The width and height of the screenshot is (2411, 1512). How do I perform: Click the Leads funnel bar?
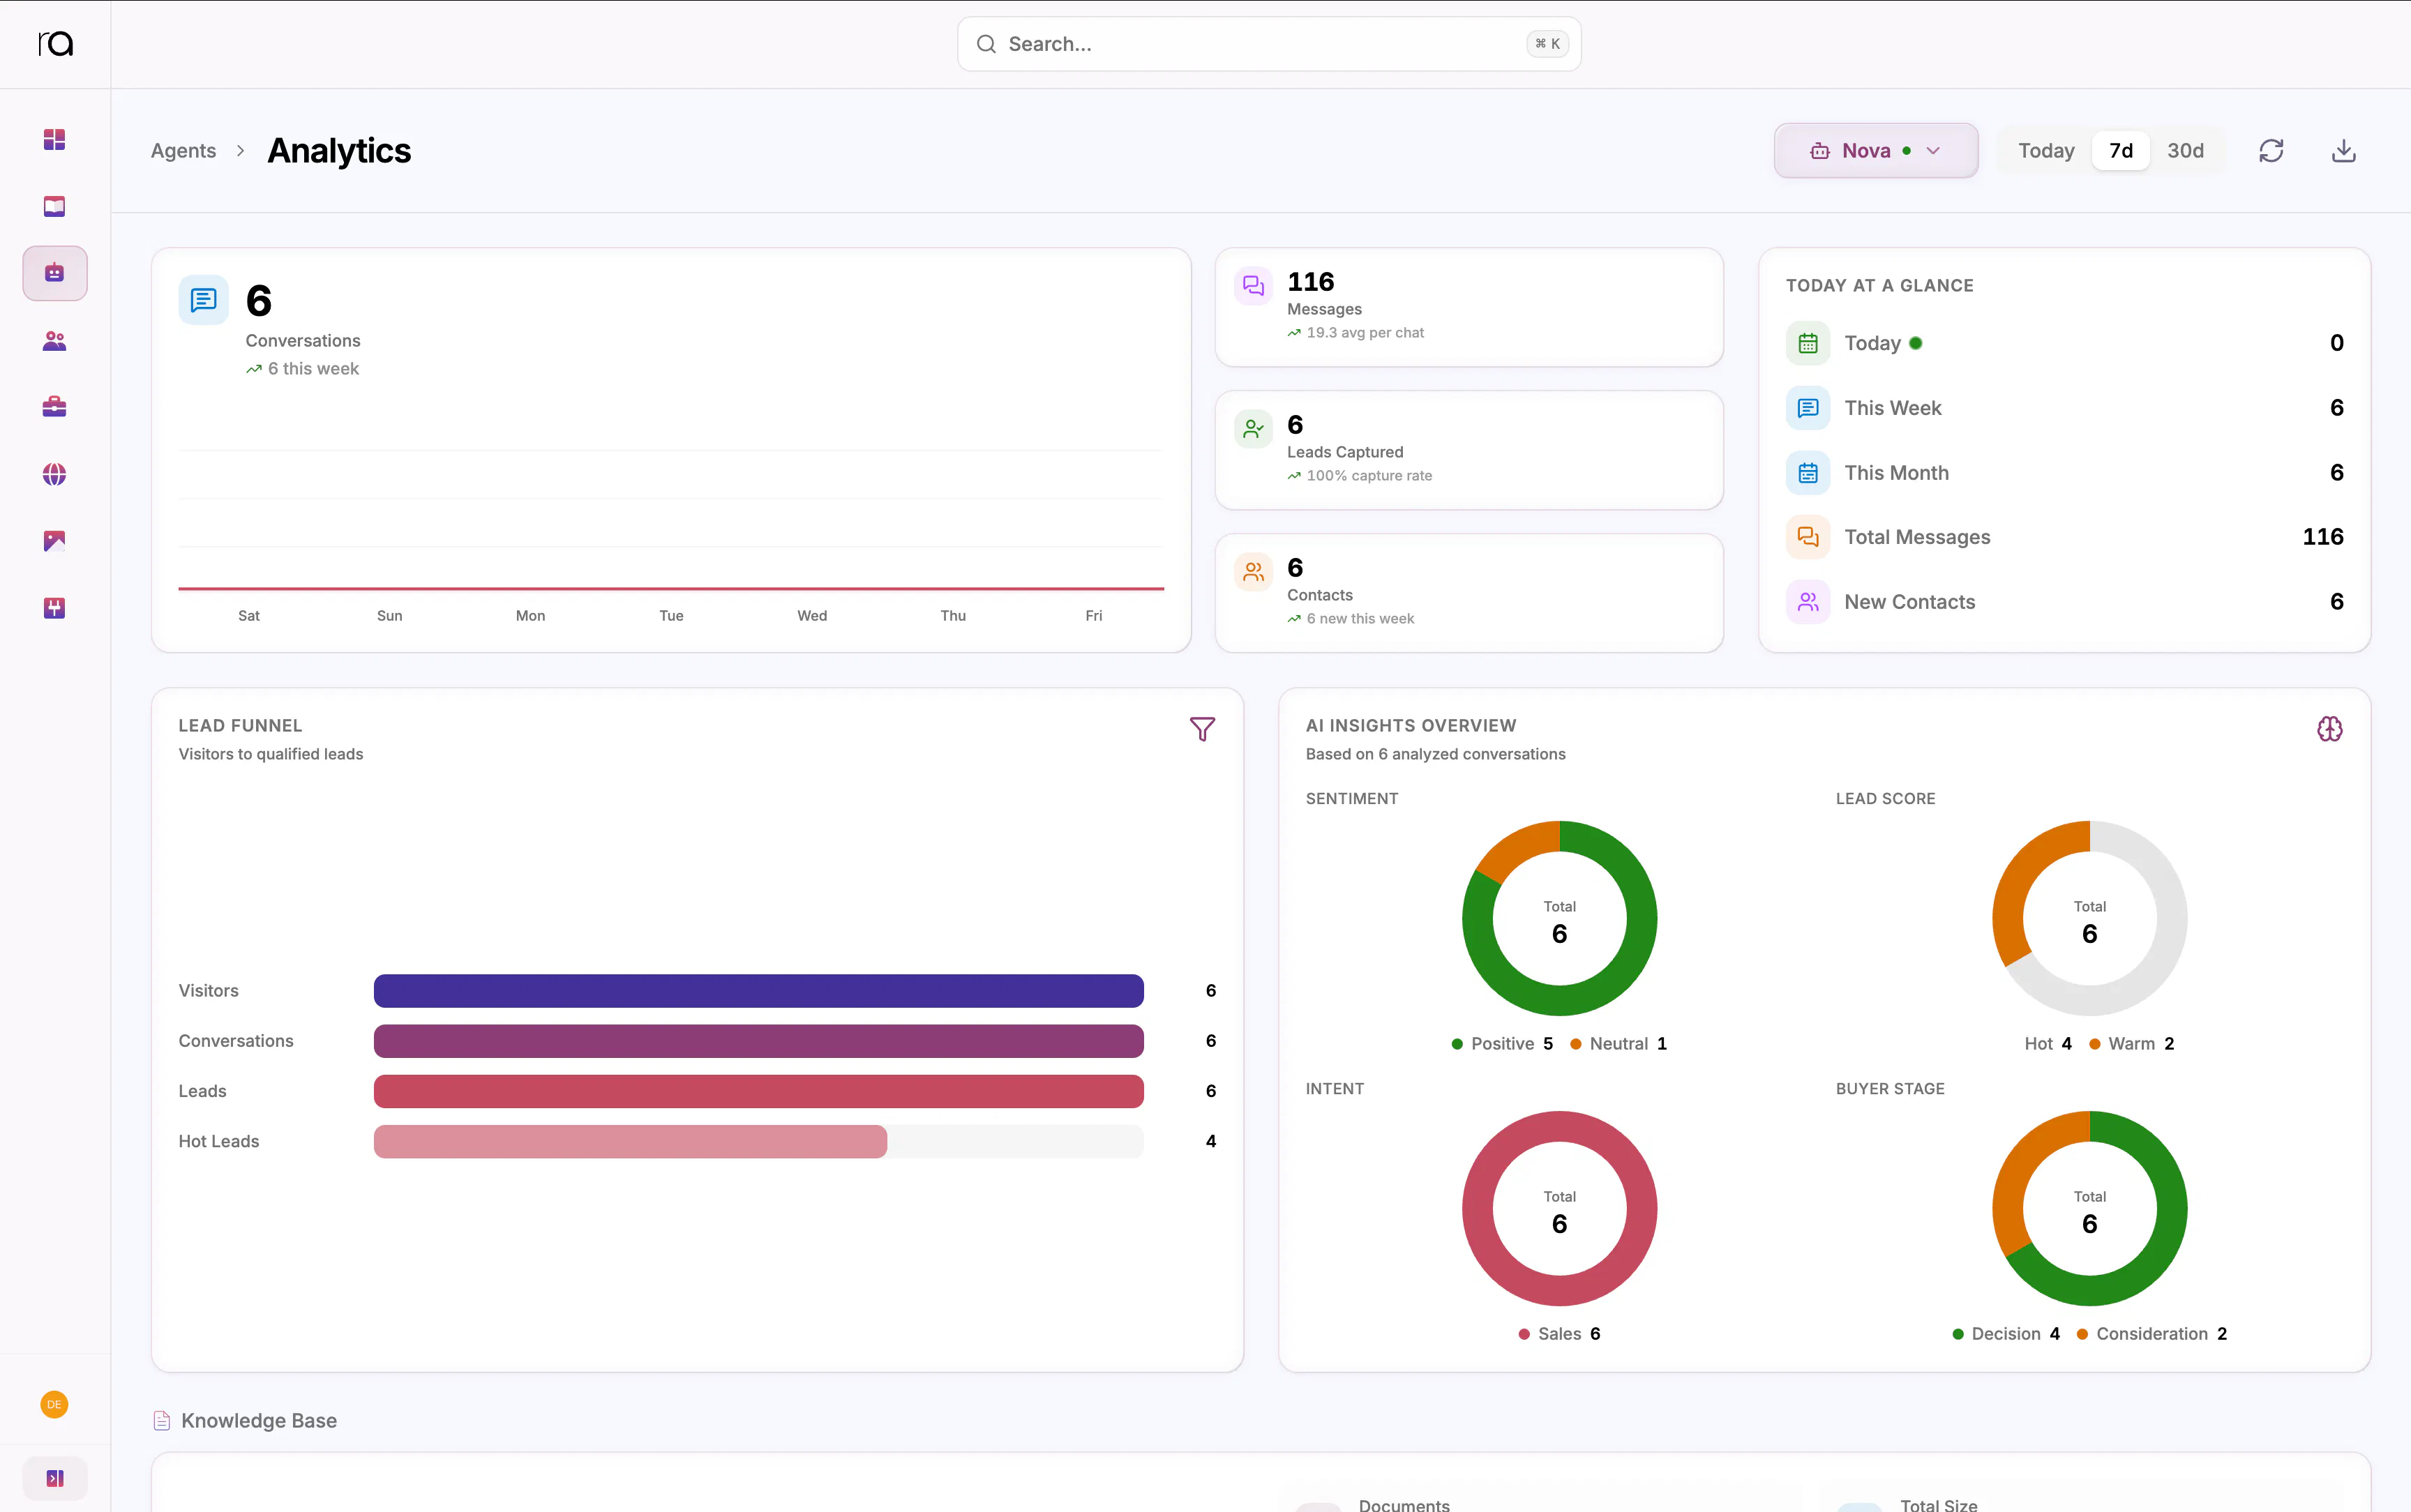pyautogui.click(x=759, y=1091)
